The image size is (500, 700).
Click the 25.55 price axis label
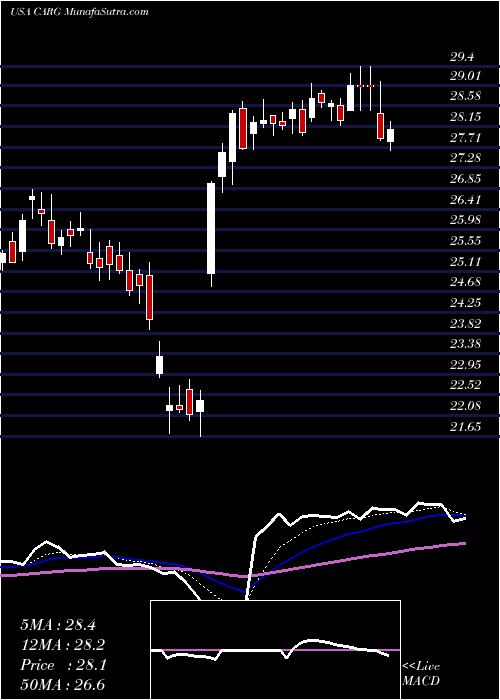click(x=465, y=241)
